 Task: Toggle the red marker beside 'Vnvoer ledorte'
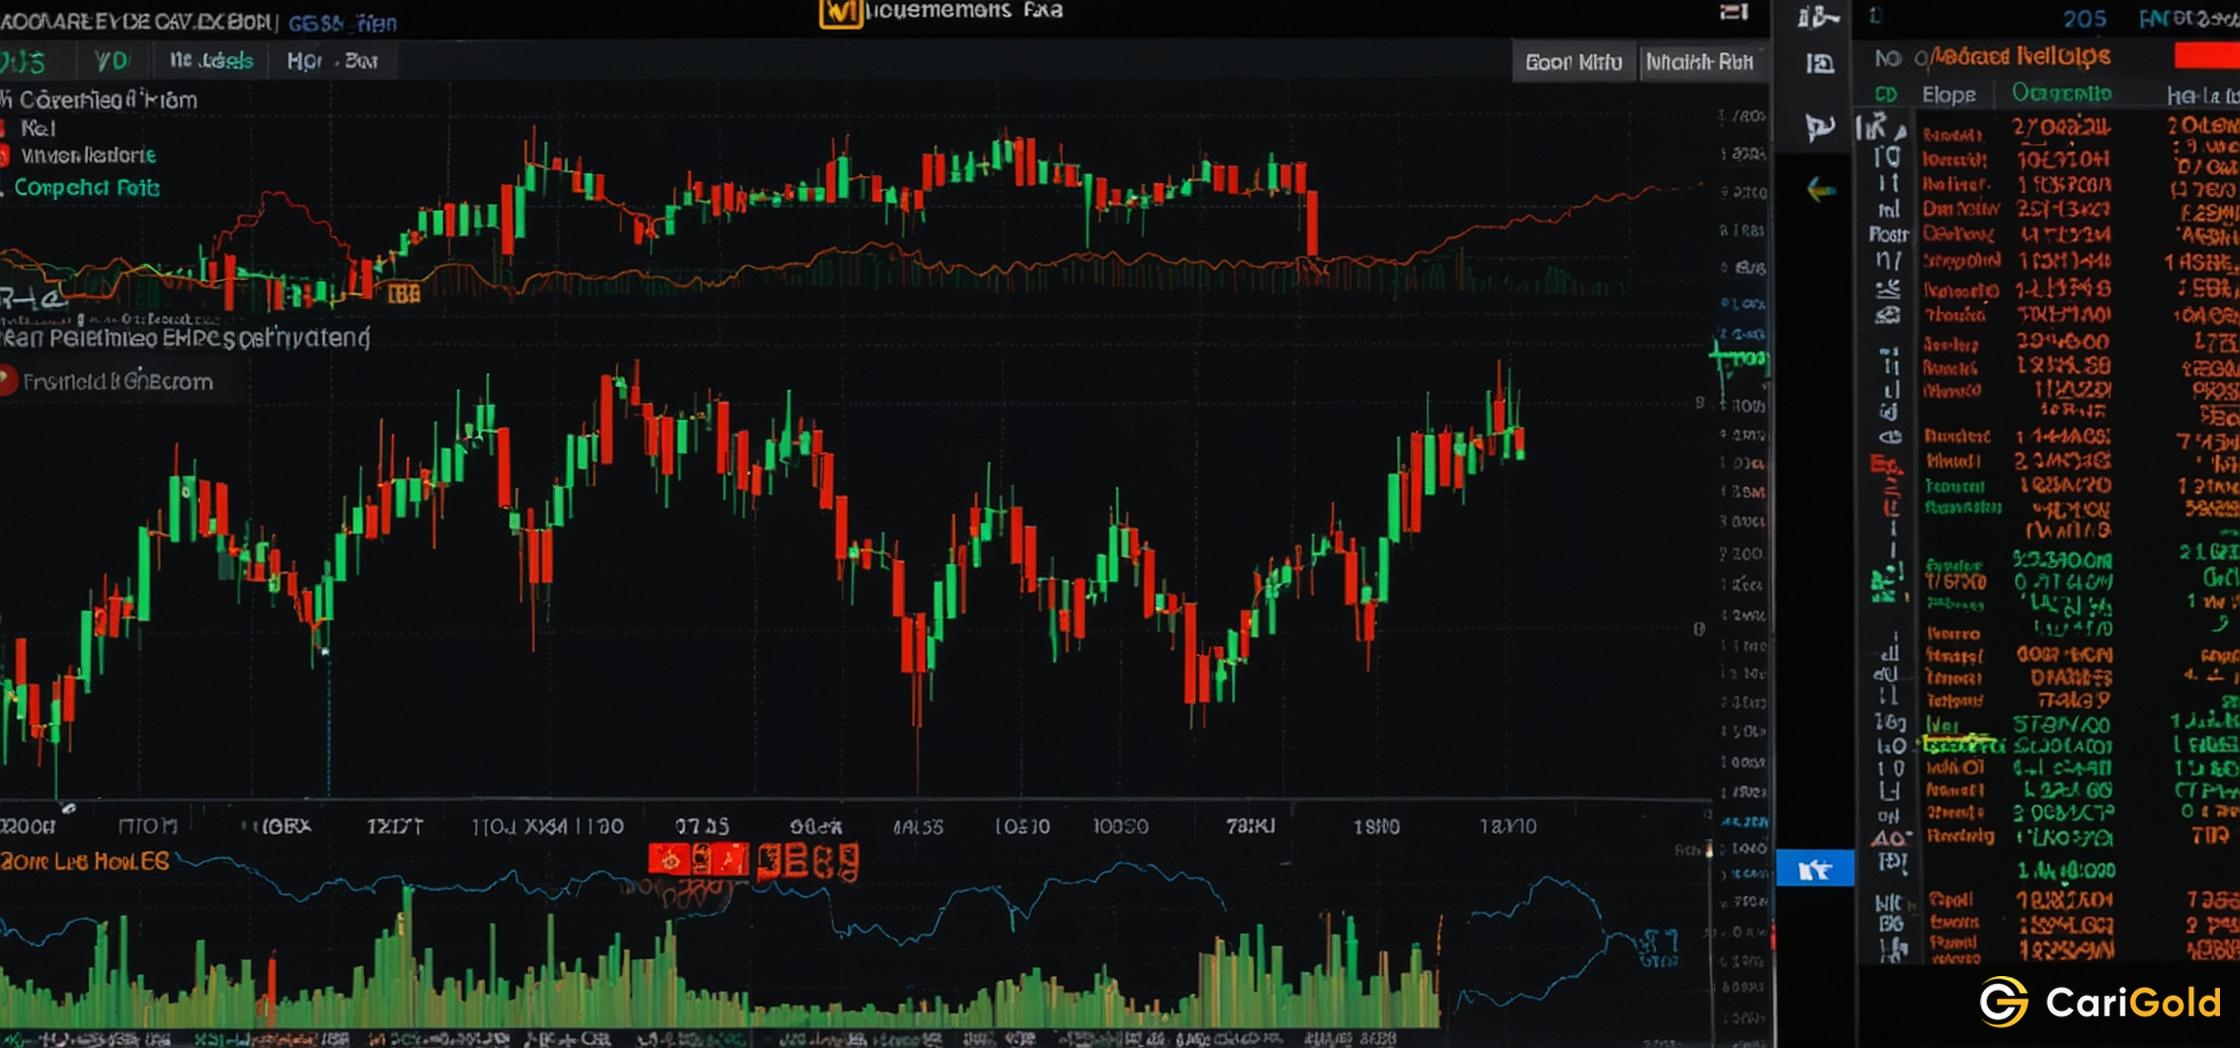point(4,155)
